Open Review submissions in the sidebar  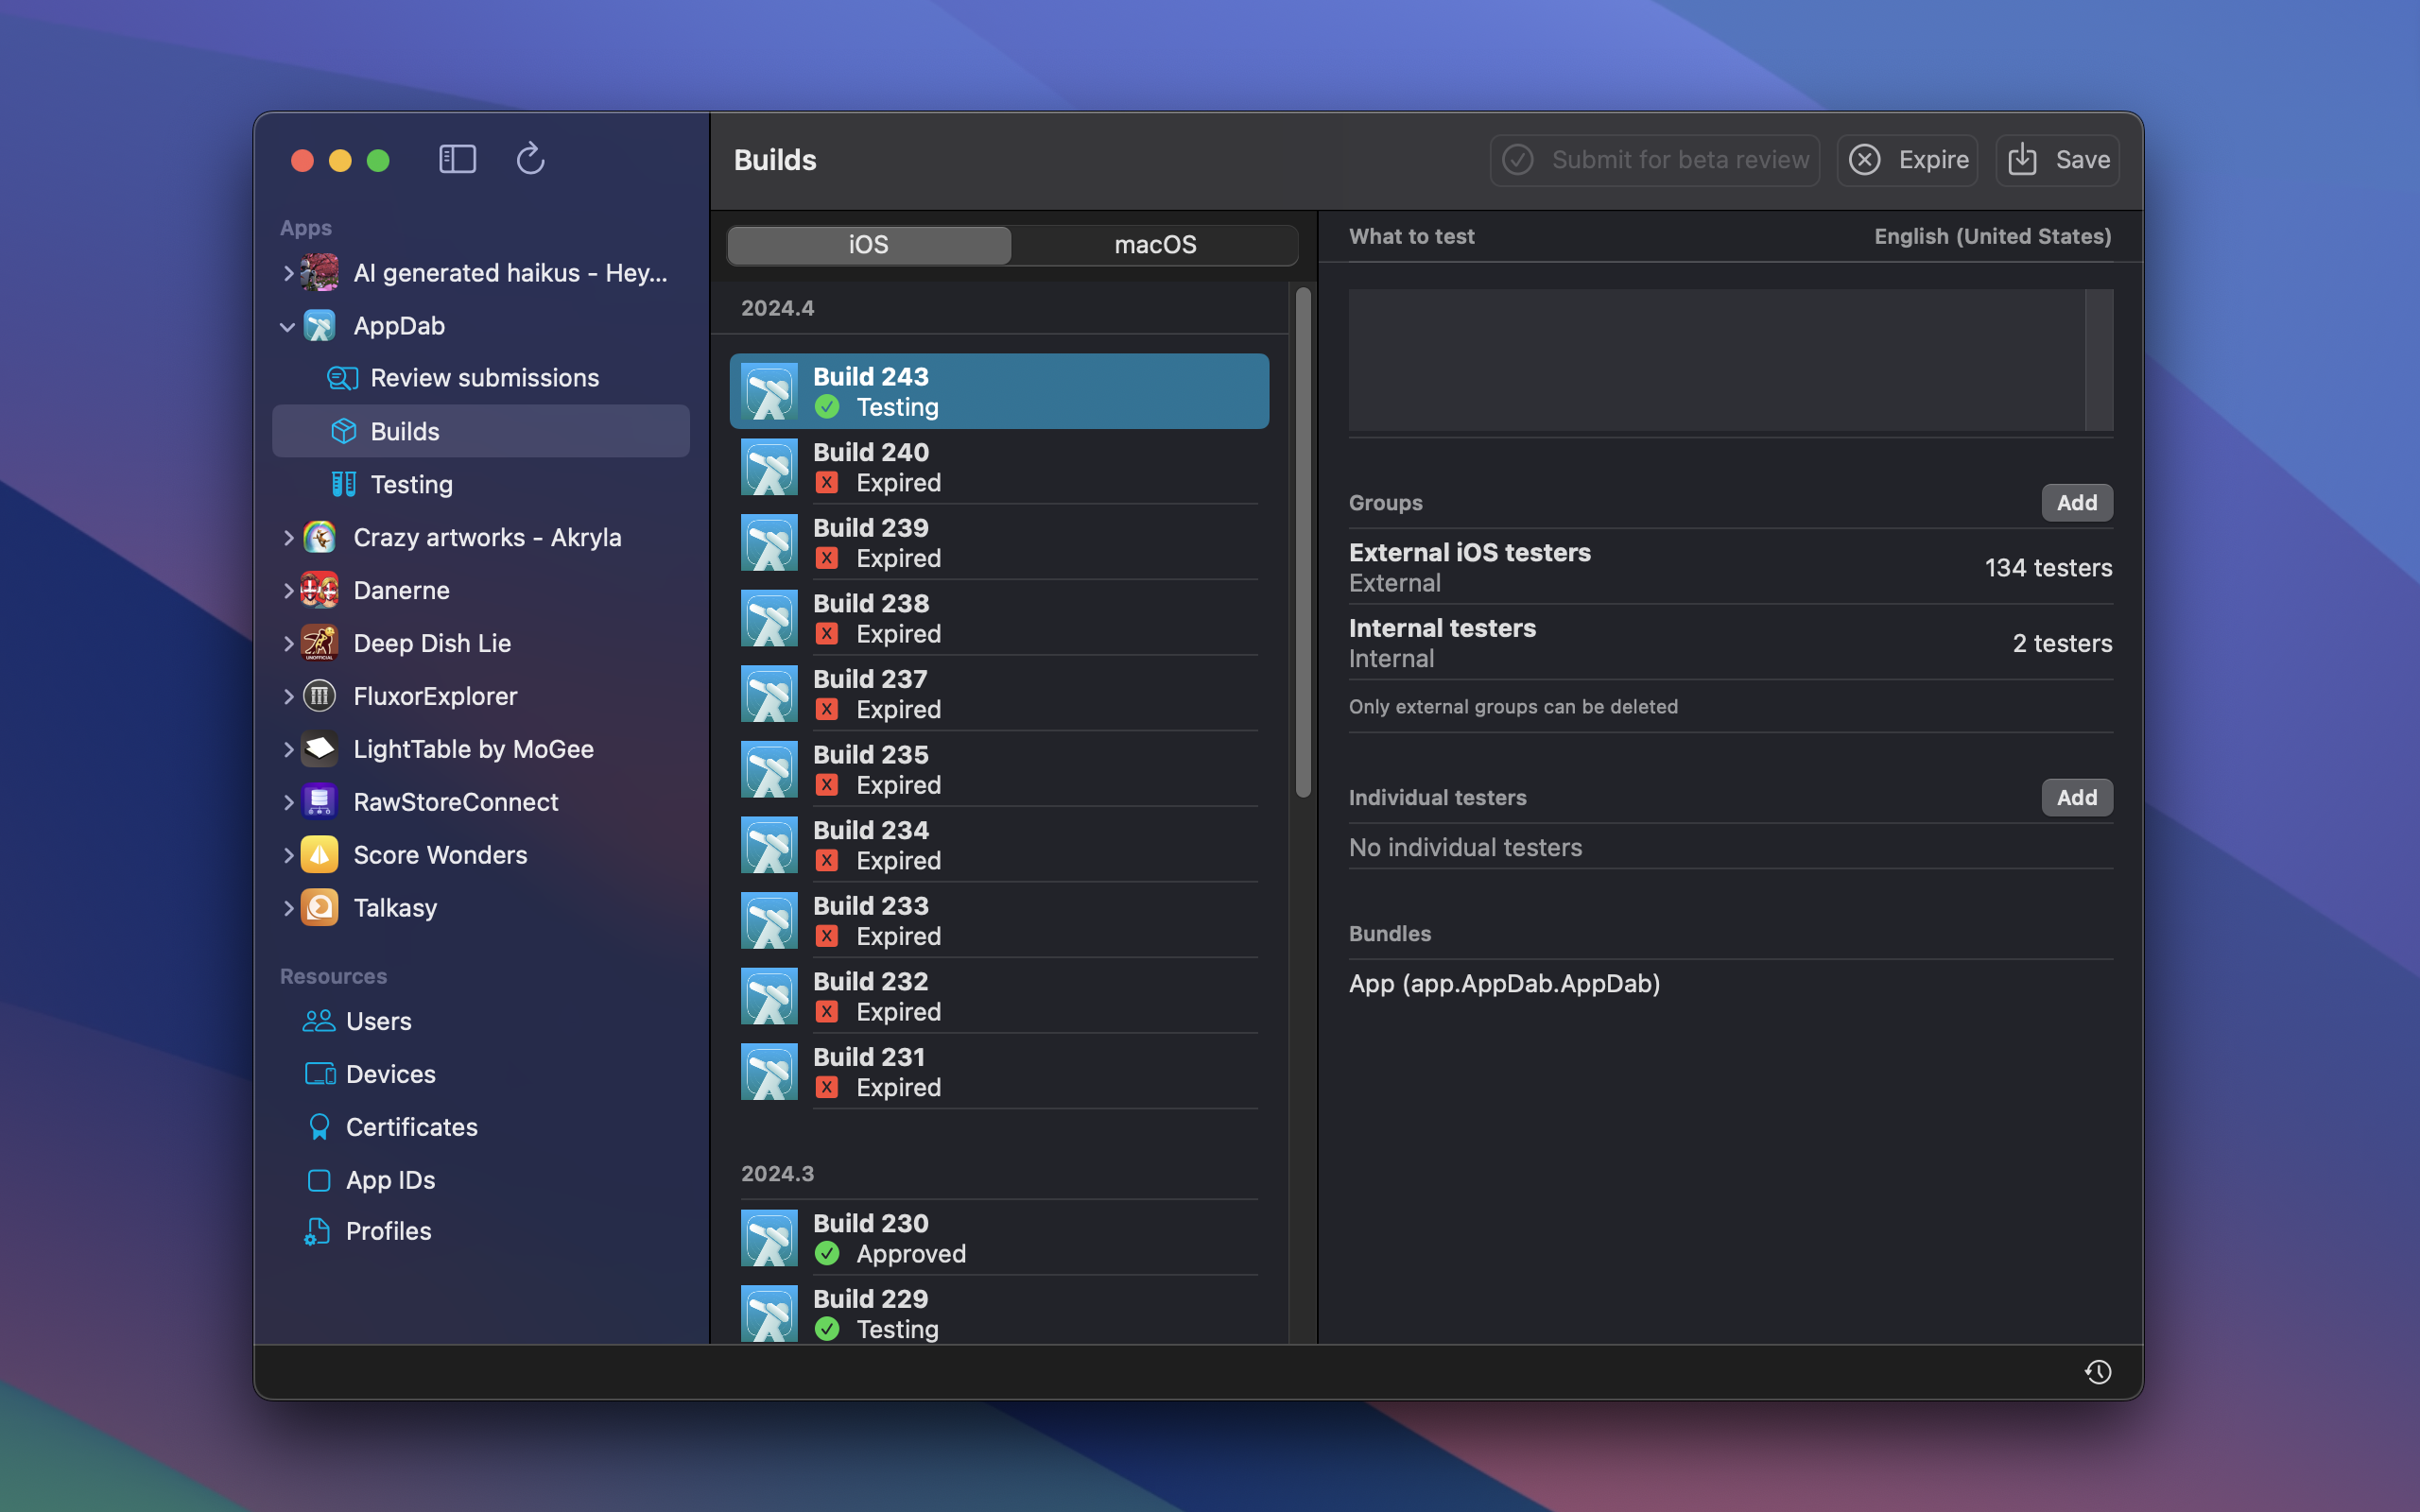click(x=484, y=378)
